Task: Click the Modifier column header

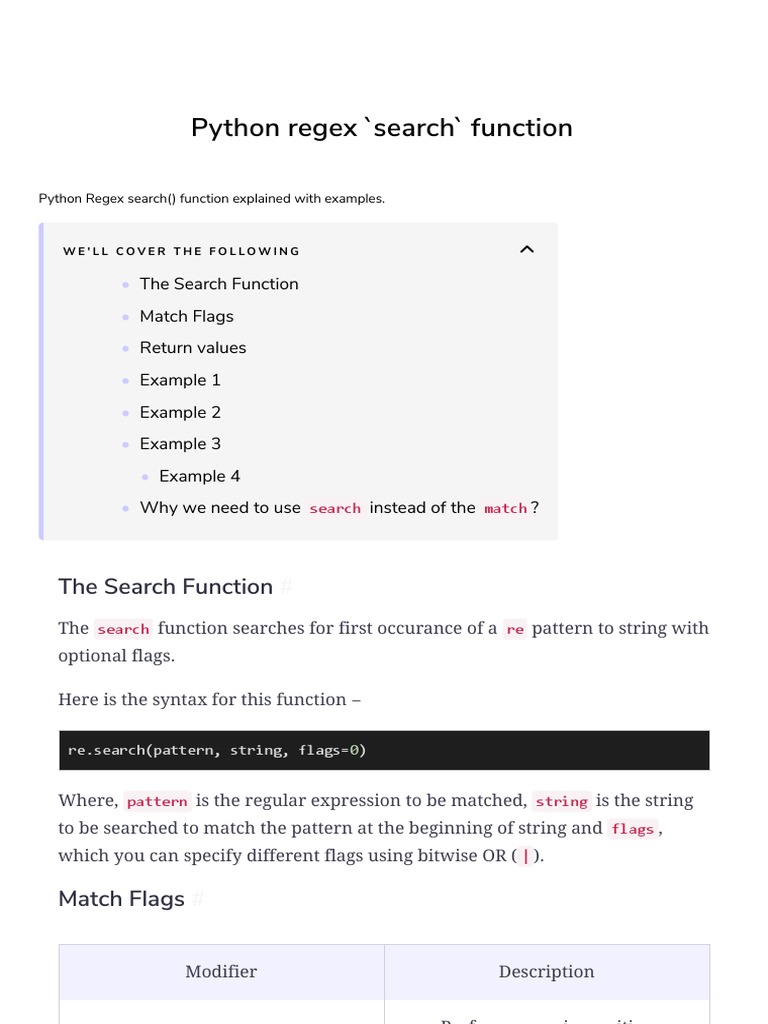Action: pyautogui.click(x=221, y=972)
